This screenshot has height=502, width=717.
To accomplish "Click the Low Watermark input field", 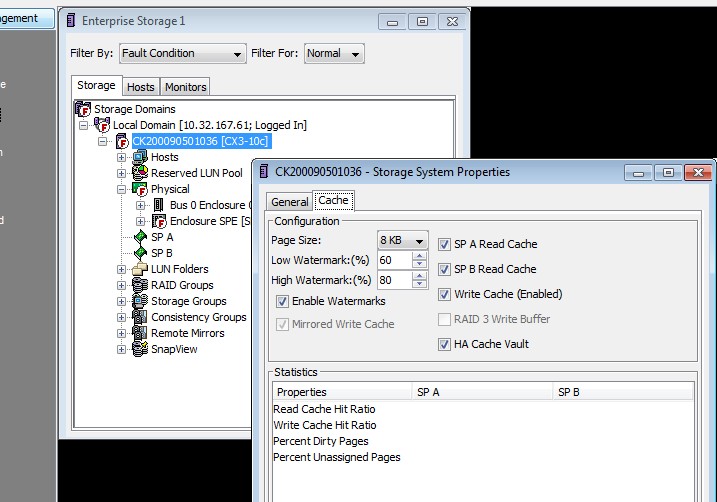I will [x=395, y=260].
